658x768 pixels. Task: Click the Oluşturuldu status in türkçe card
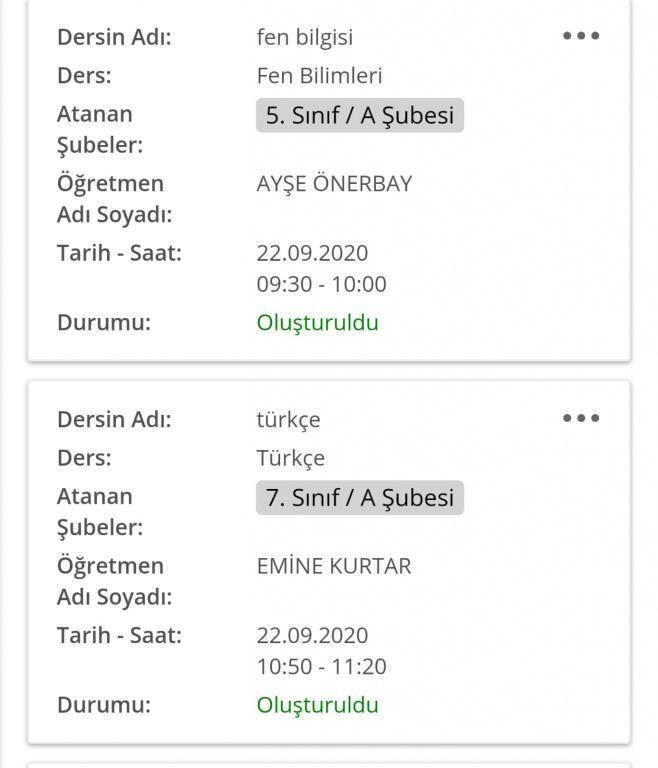click(317, 704)
